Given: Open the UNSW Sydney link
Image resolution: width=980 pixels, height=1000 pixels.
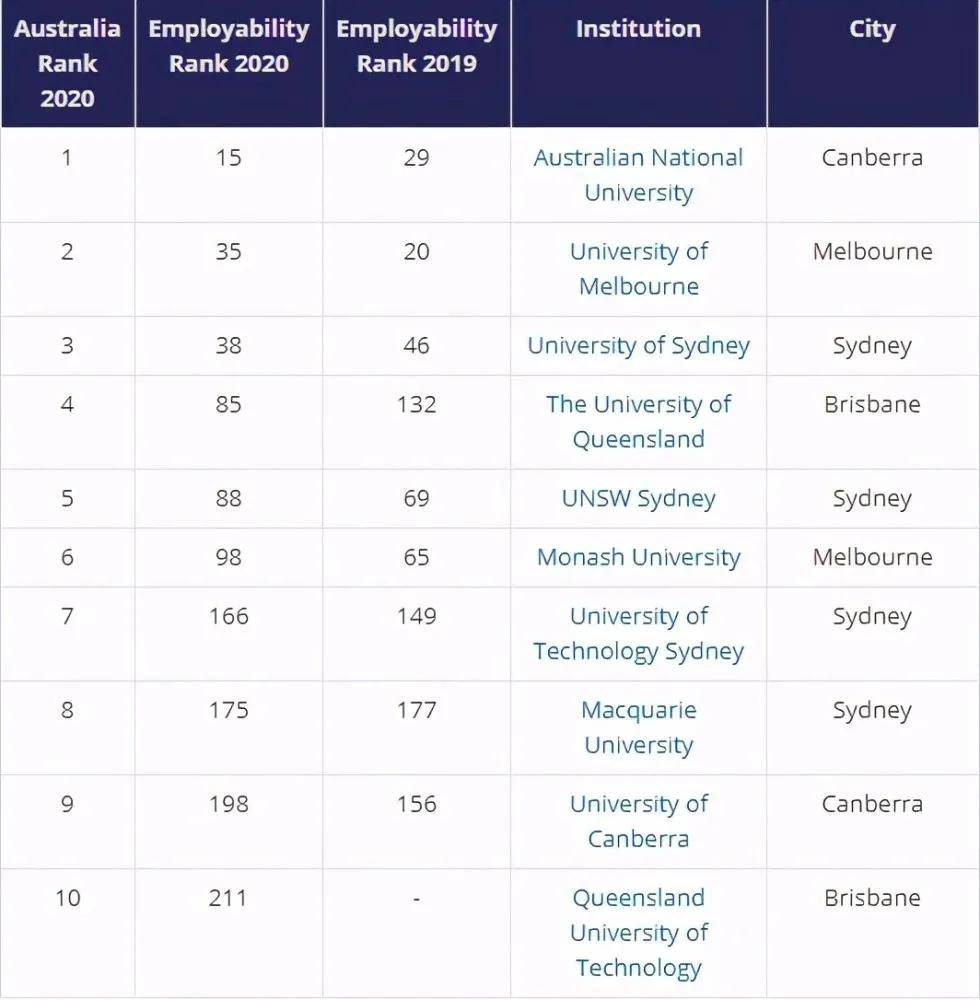Looking at the screenshot, I should (638, 499).
